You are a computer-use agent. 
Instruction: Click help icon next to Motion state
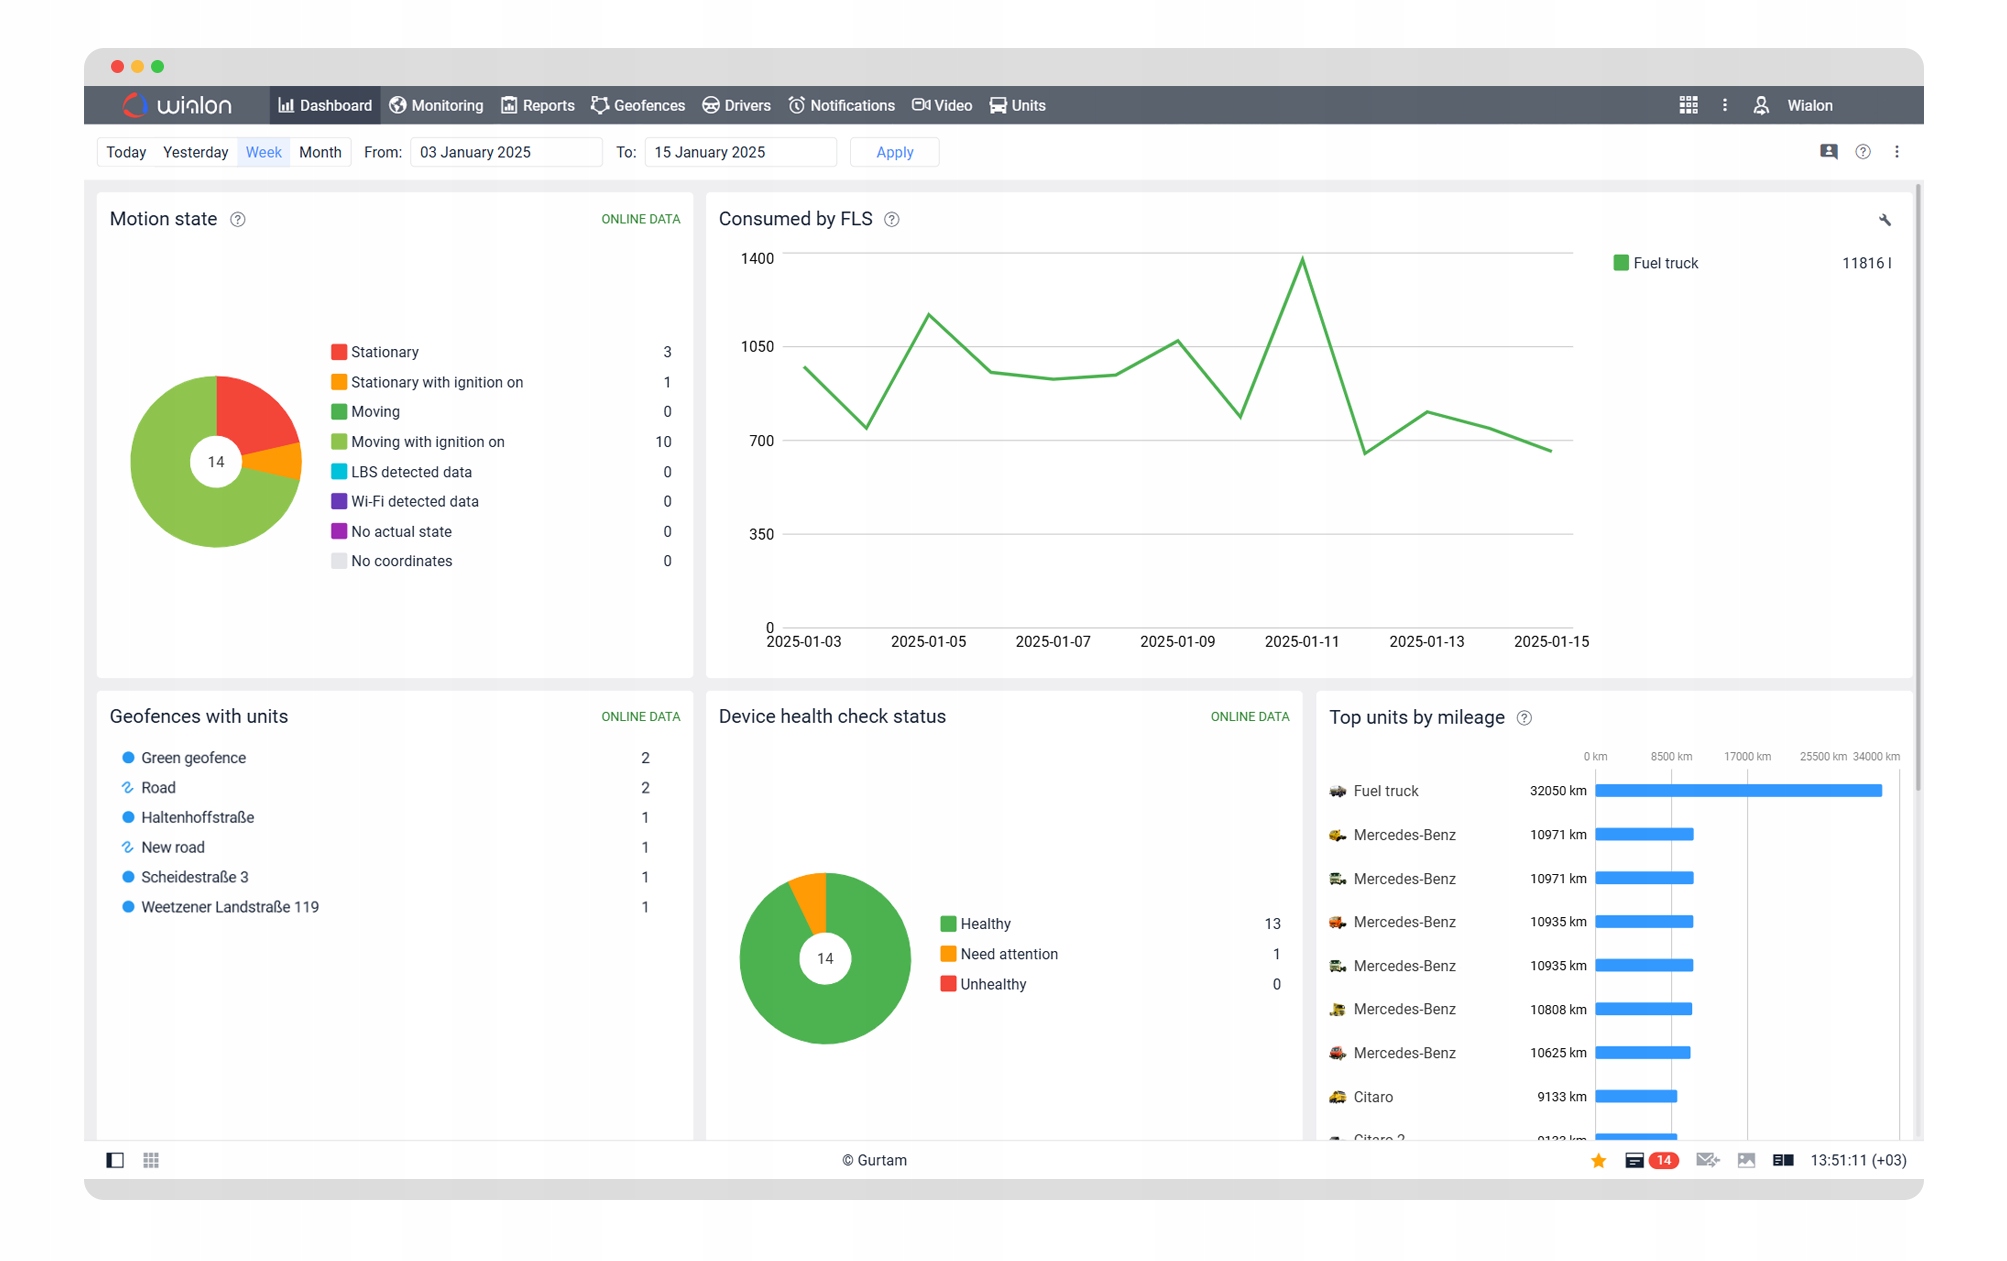click(238, 220)
